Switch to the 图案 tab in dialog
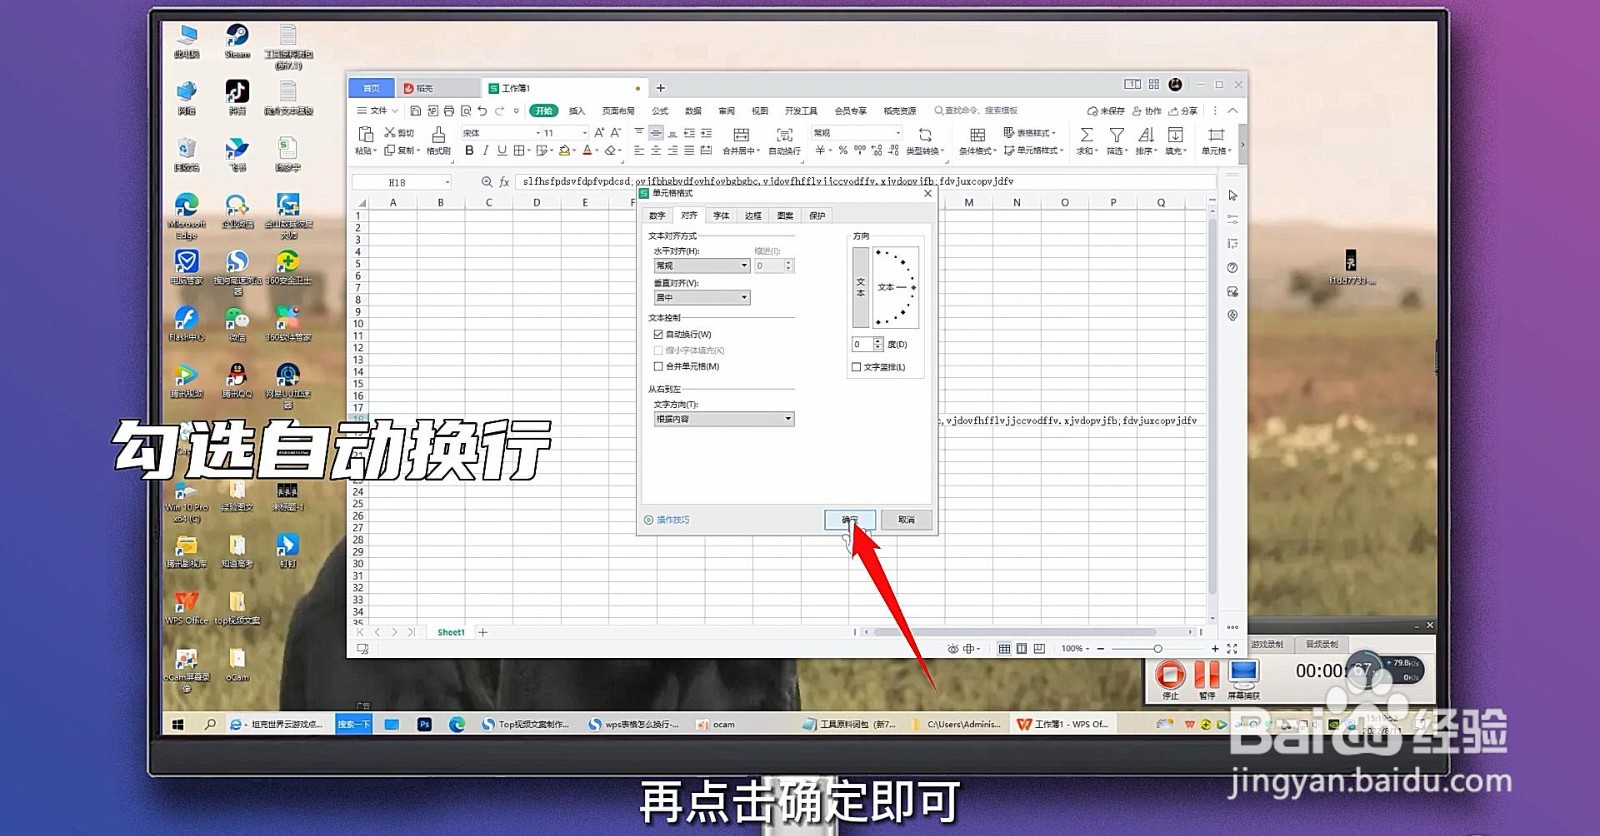 coord(785,215)
